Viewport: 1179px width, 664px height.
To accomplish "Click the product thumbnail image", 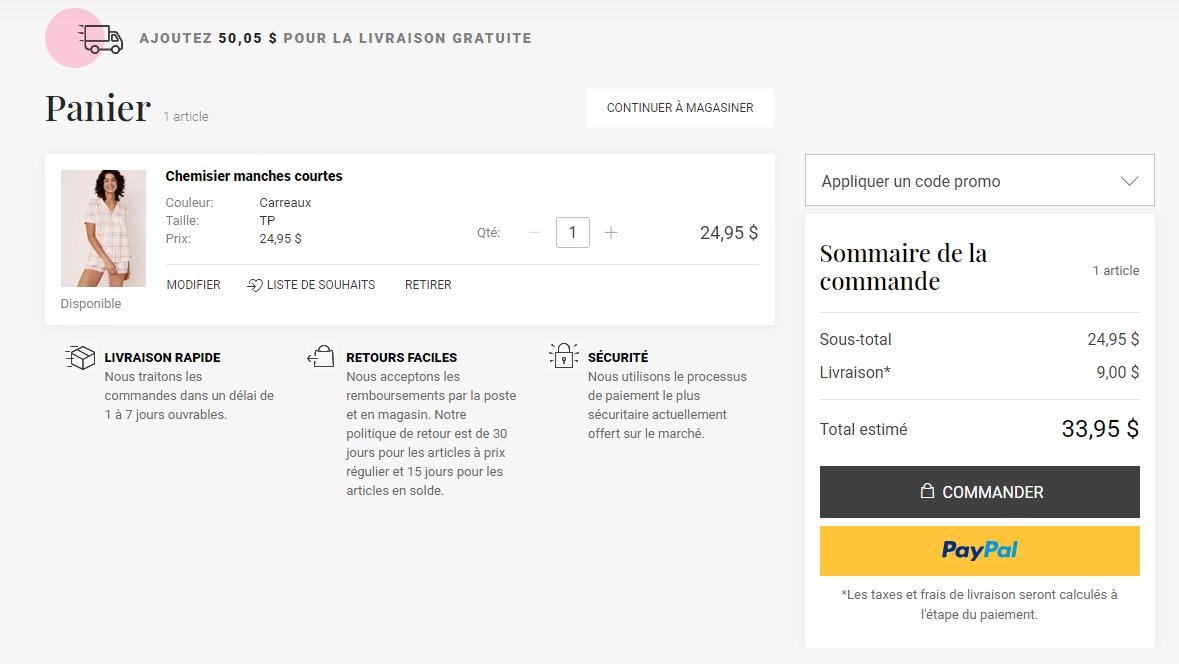I will pyautogui.click(x=103, y=228).
